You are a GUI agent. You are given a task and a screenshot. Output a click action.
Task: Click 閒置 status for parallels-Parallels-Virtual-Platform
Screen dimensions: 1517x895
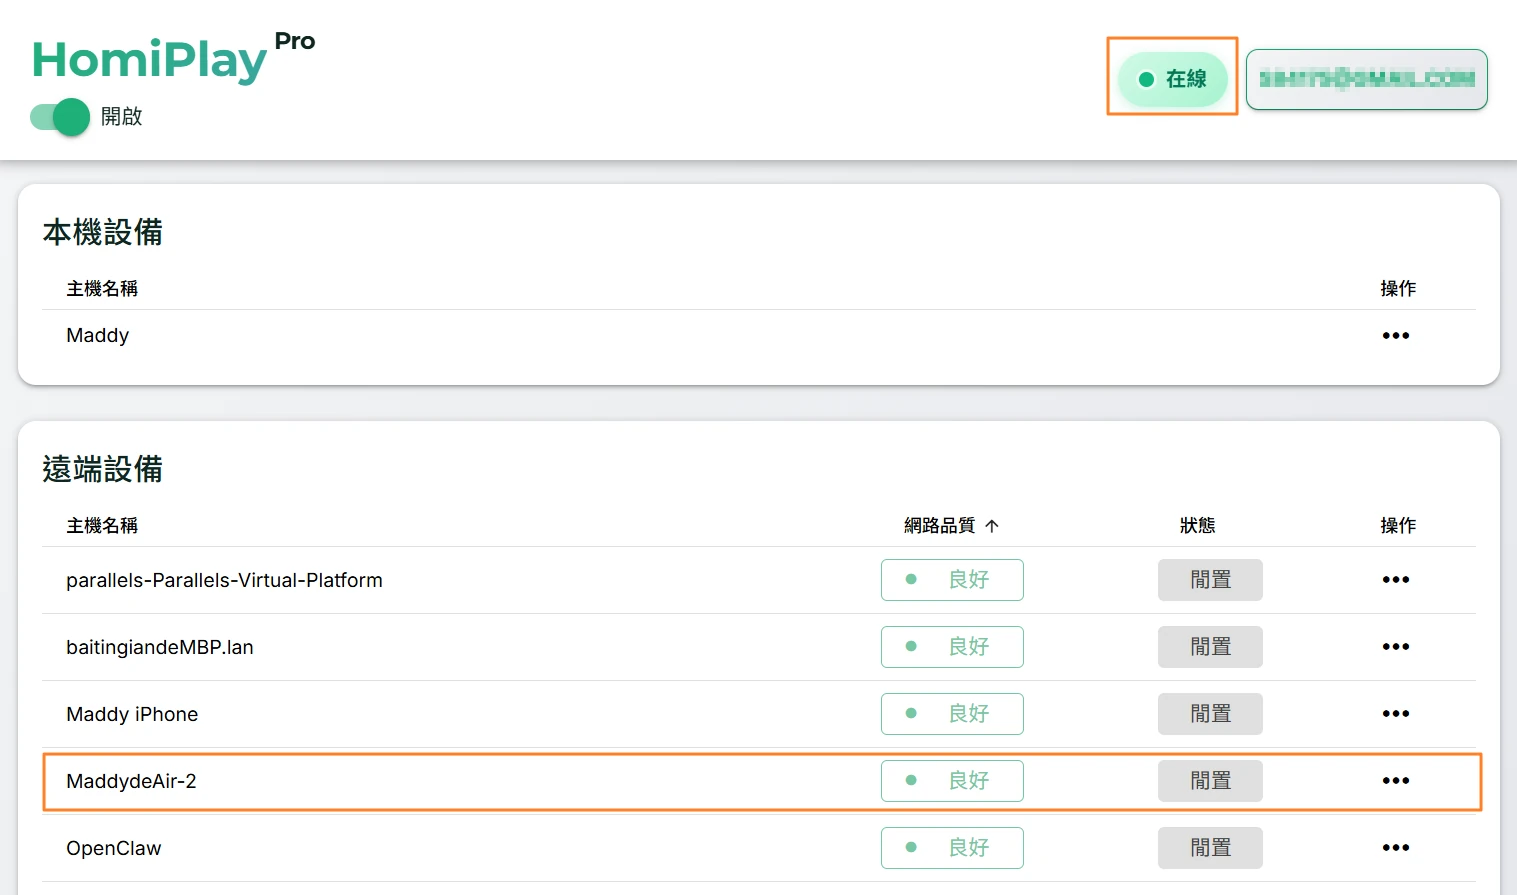coord(1210,580)
